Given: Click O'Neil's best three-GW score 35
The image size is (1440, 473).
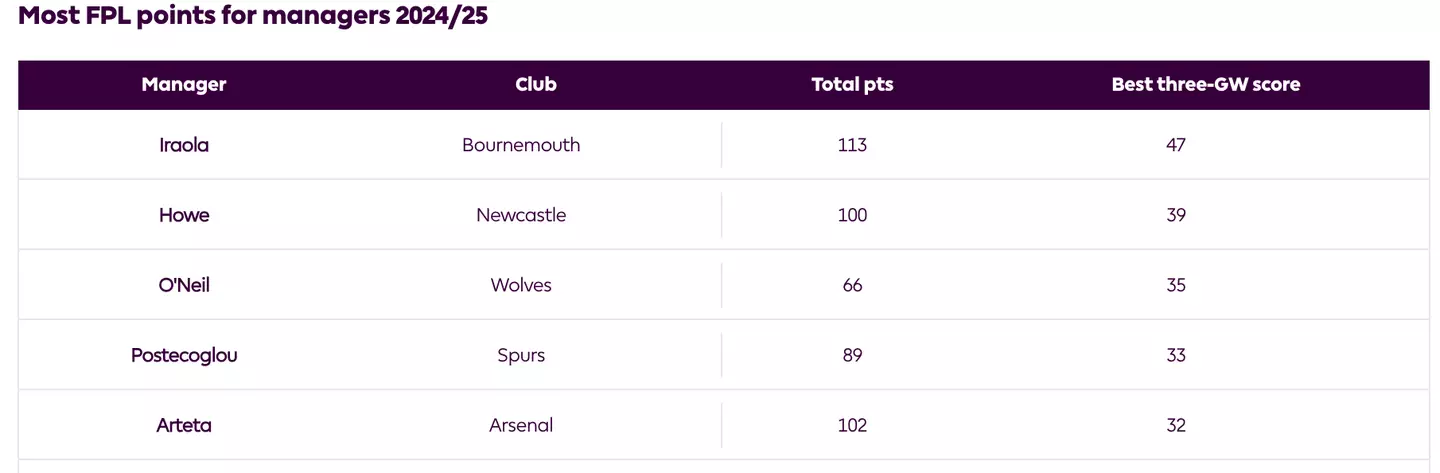Looking at the screenshot, I should click(x=1176, y=285).
